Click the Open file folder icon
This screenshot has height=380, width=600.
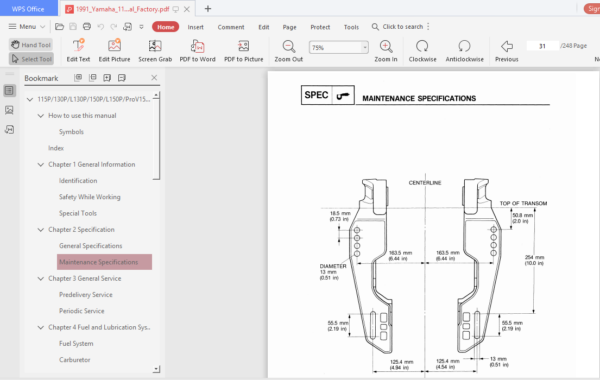click(59, 26)
